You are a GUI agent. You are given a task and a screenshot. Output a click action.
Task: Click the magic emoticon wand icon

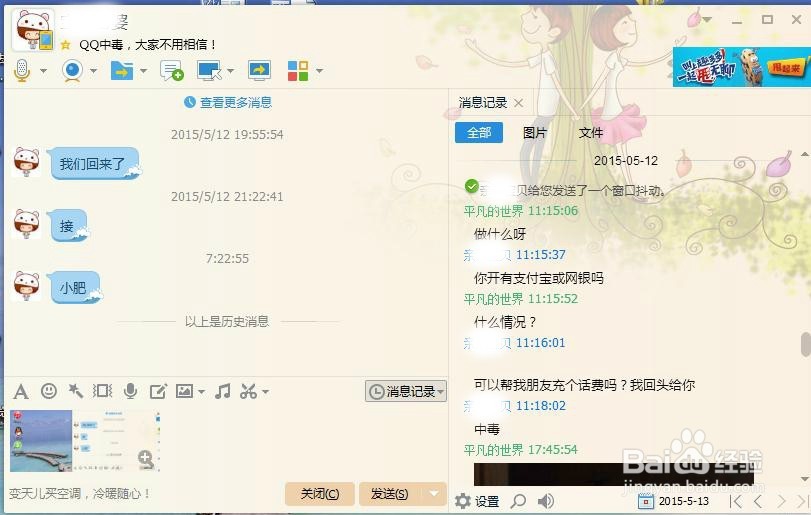(76, 391)
